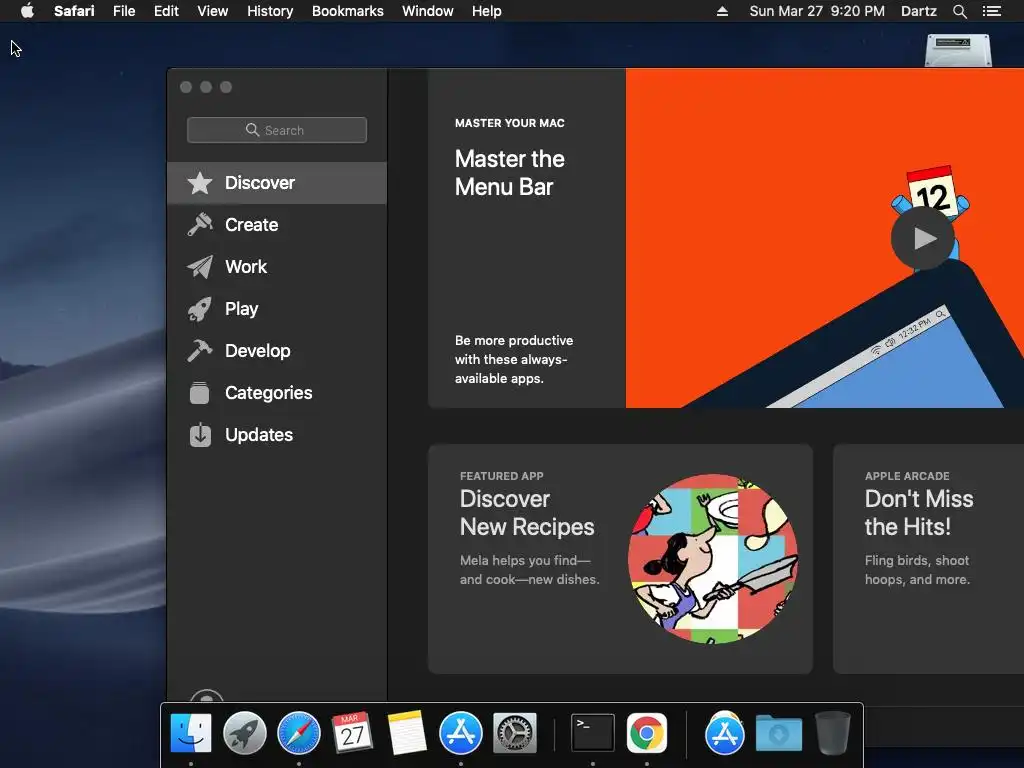
Task: Click the FEATURED APP label
Action: 502,476
